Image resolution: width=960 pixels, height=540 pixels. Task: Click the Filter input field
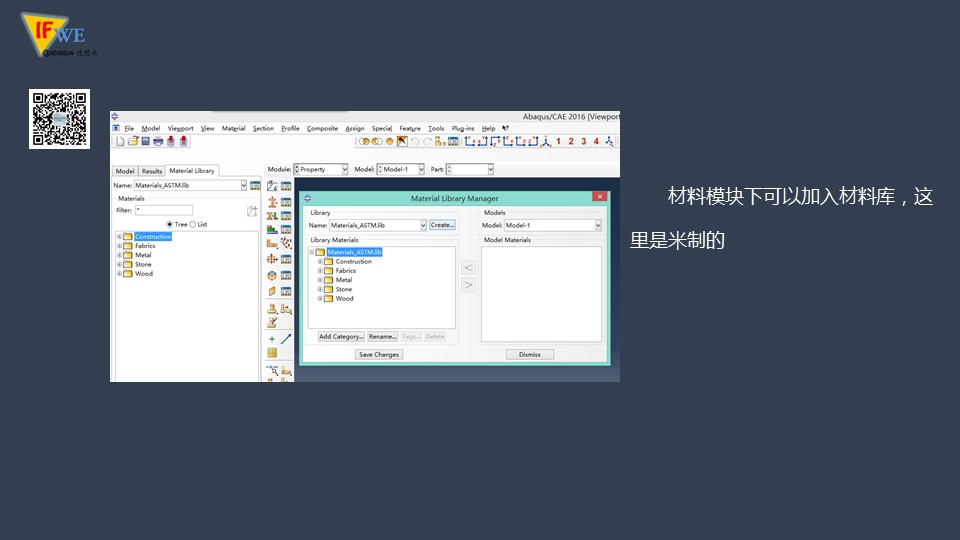pos(163,210)
